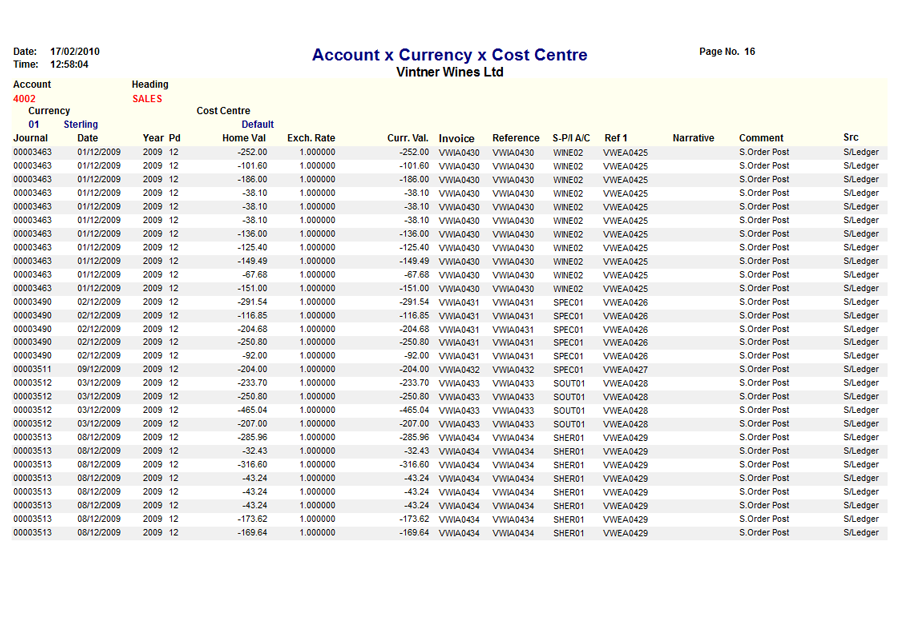Click home value -204.68

tap(252, 329)
